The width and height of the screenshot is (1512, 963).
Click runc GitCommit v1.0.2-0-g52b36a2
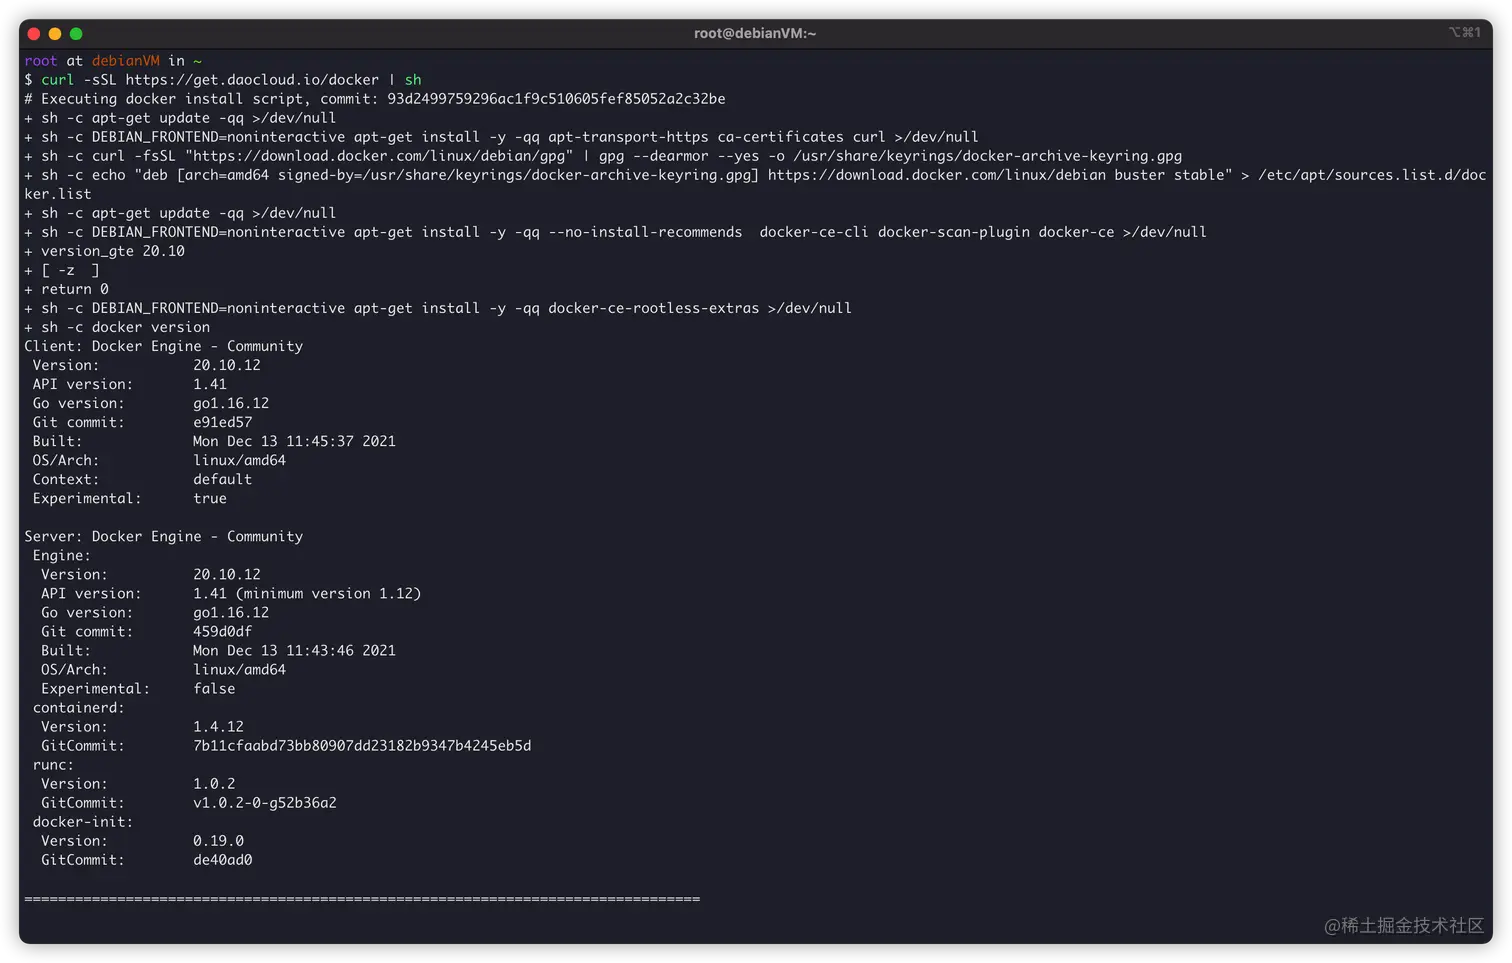pyautogui.click(x=265, y=803)
